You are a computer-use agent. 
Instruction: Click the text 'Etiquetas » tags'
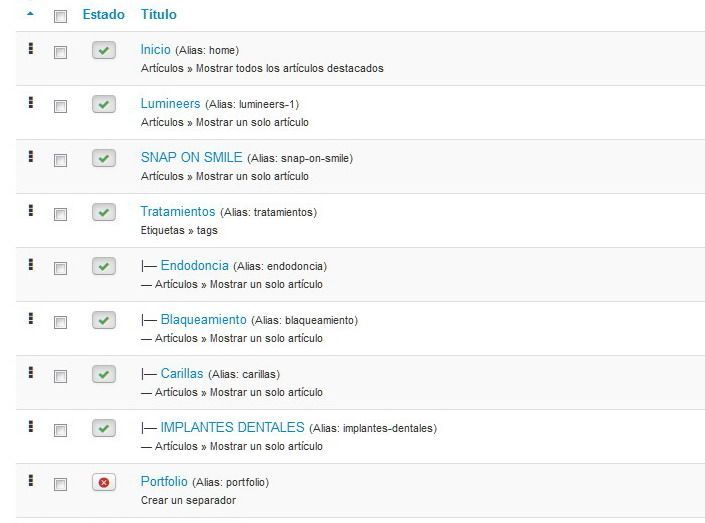pos(179,230)
